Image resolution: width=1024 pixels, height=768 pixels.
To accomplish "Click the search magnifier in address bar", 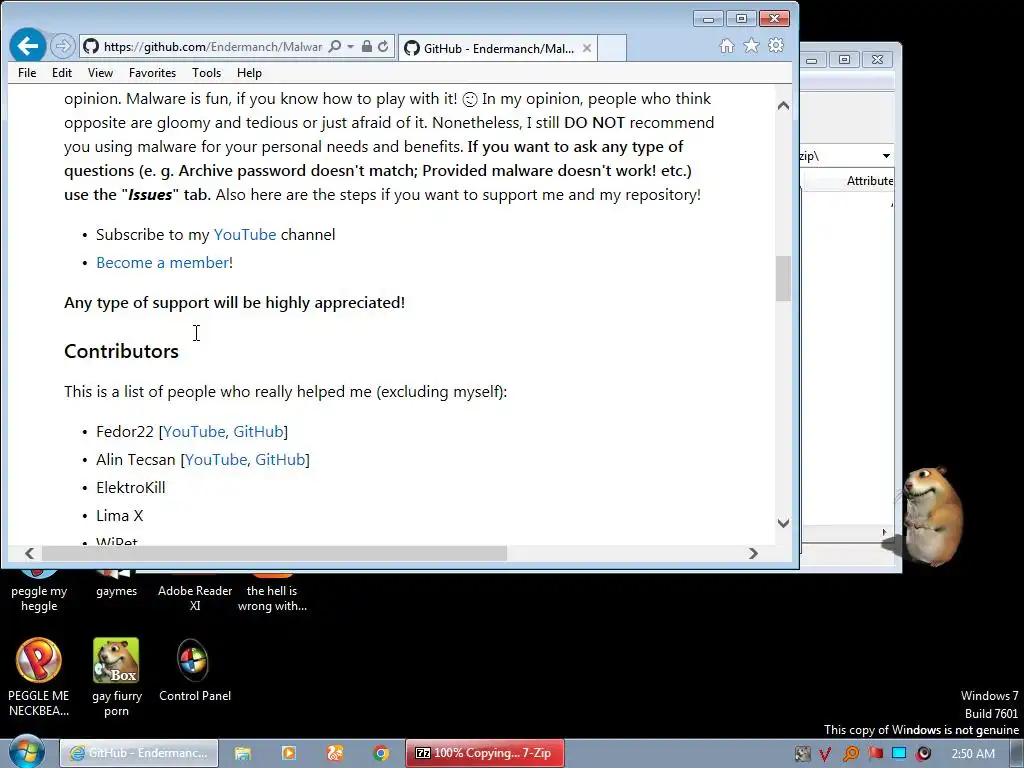I will tap(334, 46).
